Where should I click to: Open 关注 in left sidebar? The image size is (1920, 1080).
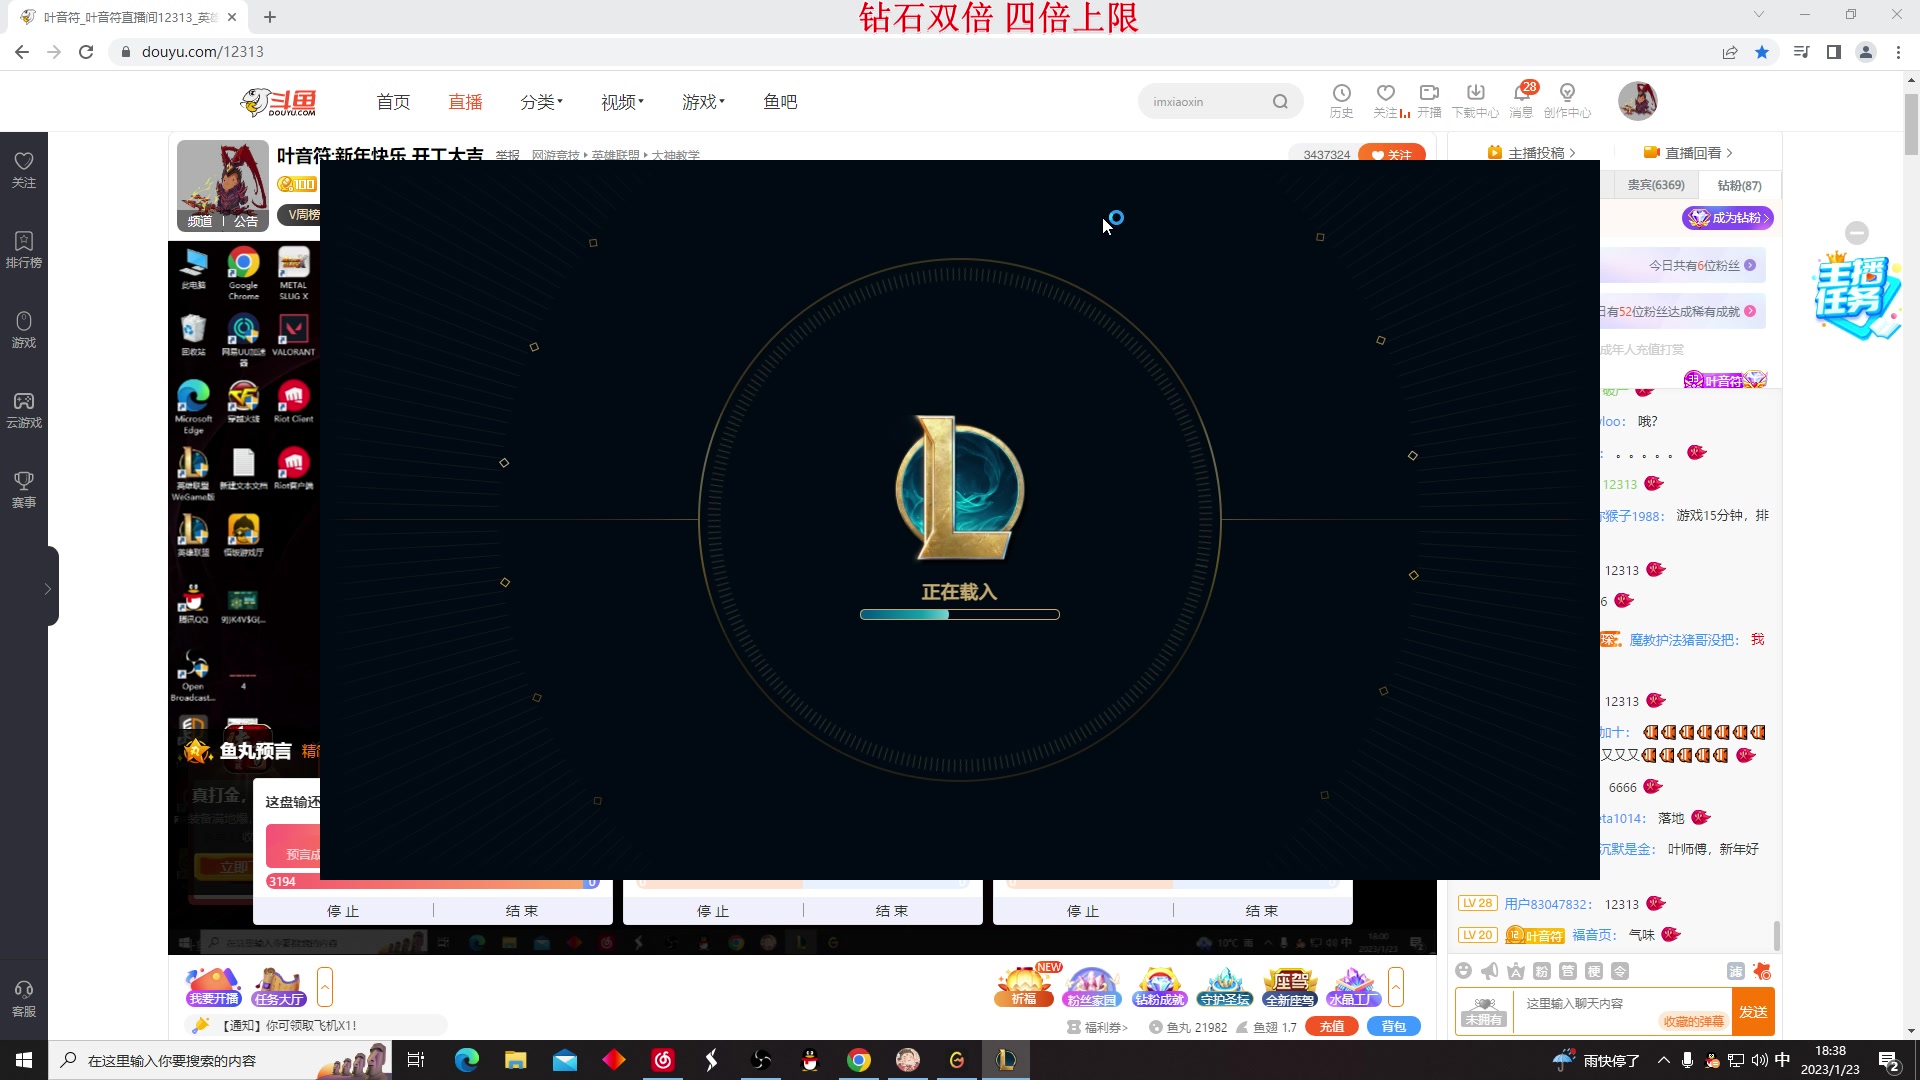tap(24, 171)
